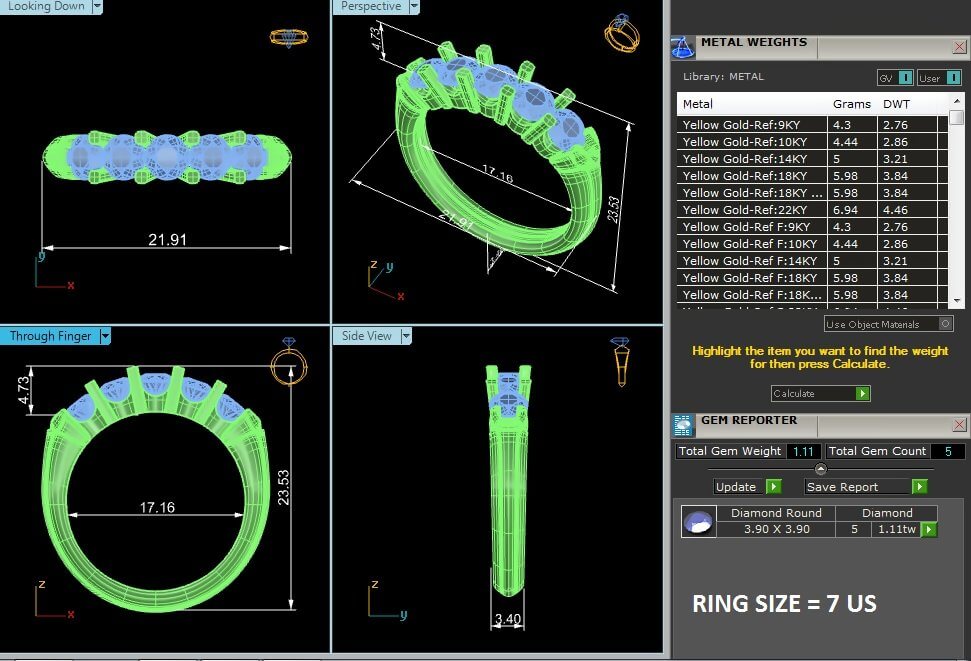
Task: Click the Metal Weights panel icon
Action: 683,47
